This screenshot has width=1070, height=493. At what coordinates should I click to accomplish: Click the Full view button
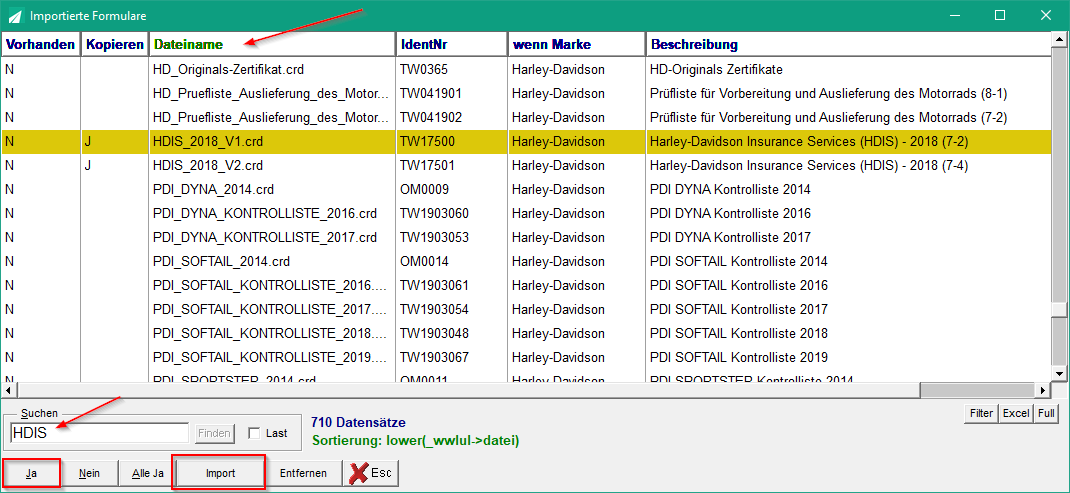point(1045,413)
